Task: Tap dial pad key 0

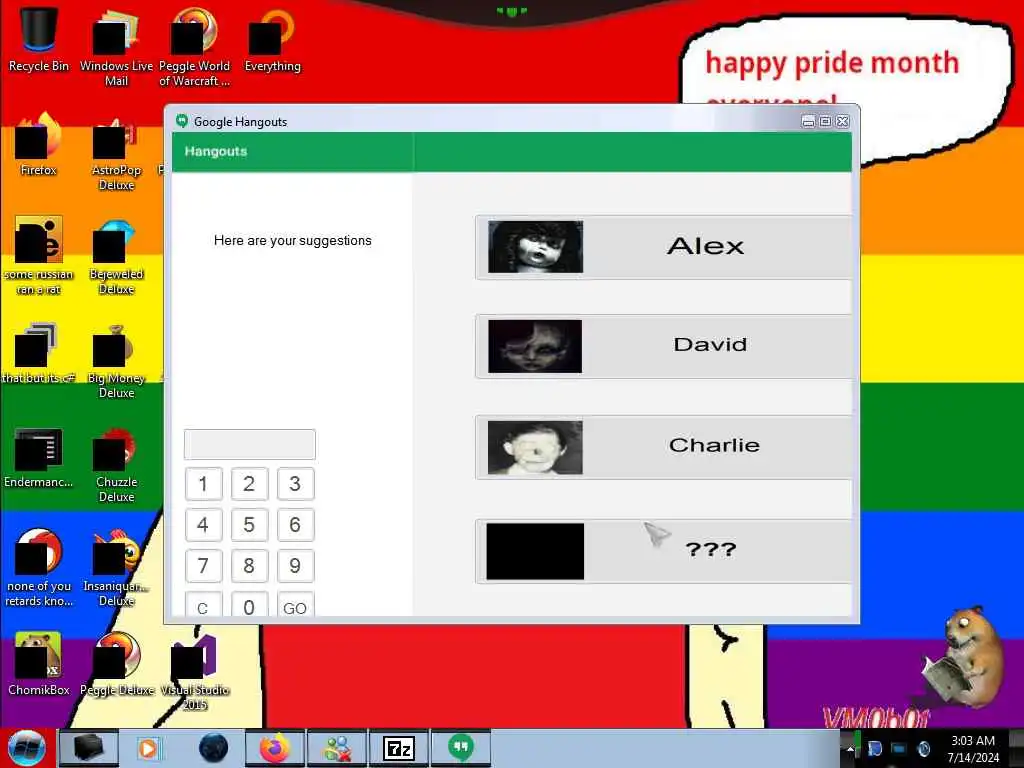Action: coord(249,605)
